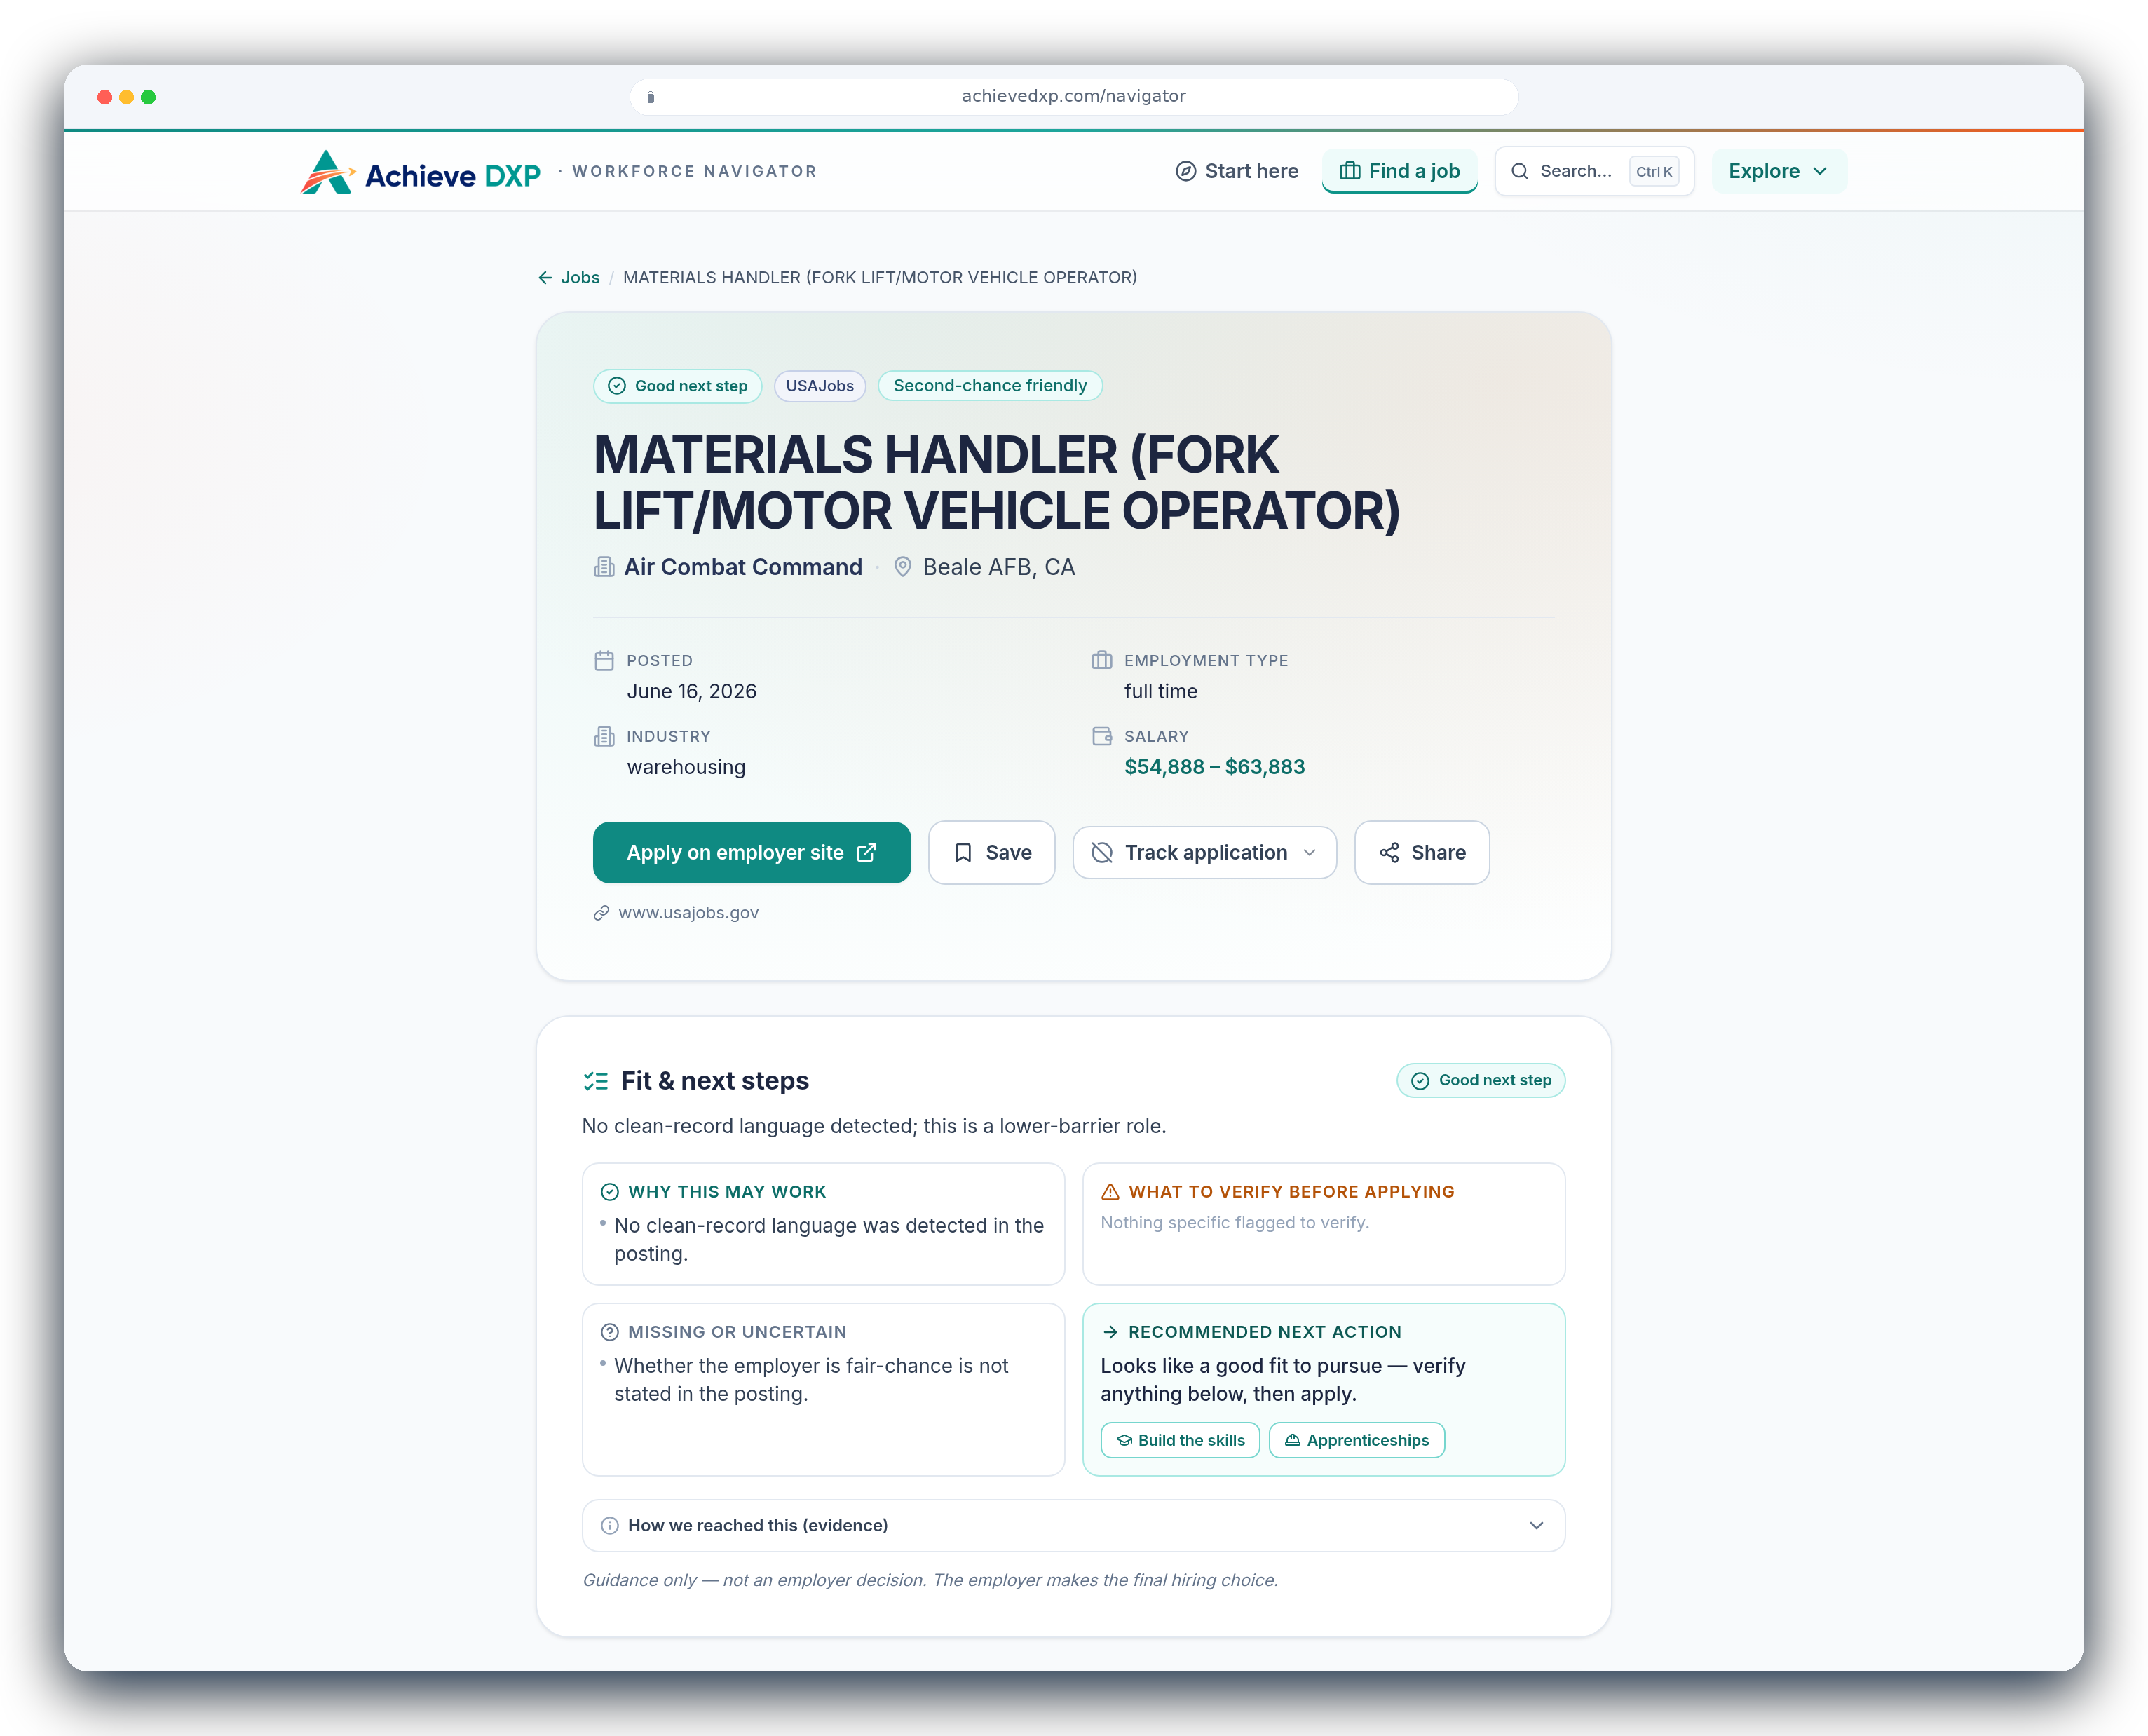Screen dimensions: 2148x1736
Task: Click the June 16, 2026 posted date
Action: [x=691, y=691]
